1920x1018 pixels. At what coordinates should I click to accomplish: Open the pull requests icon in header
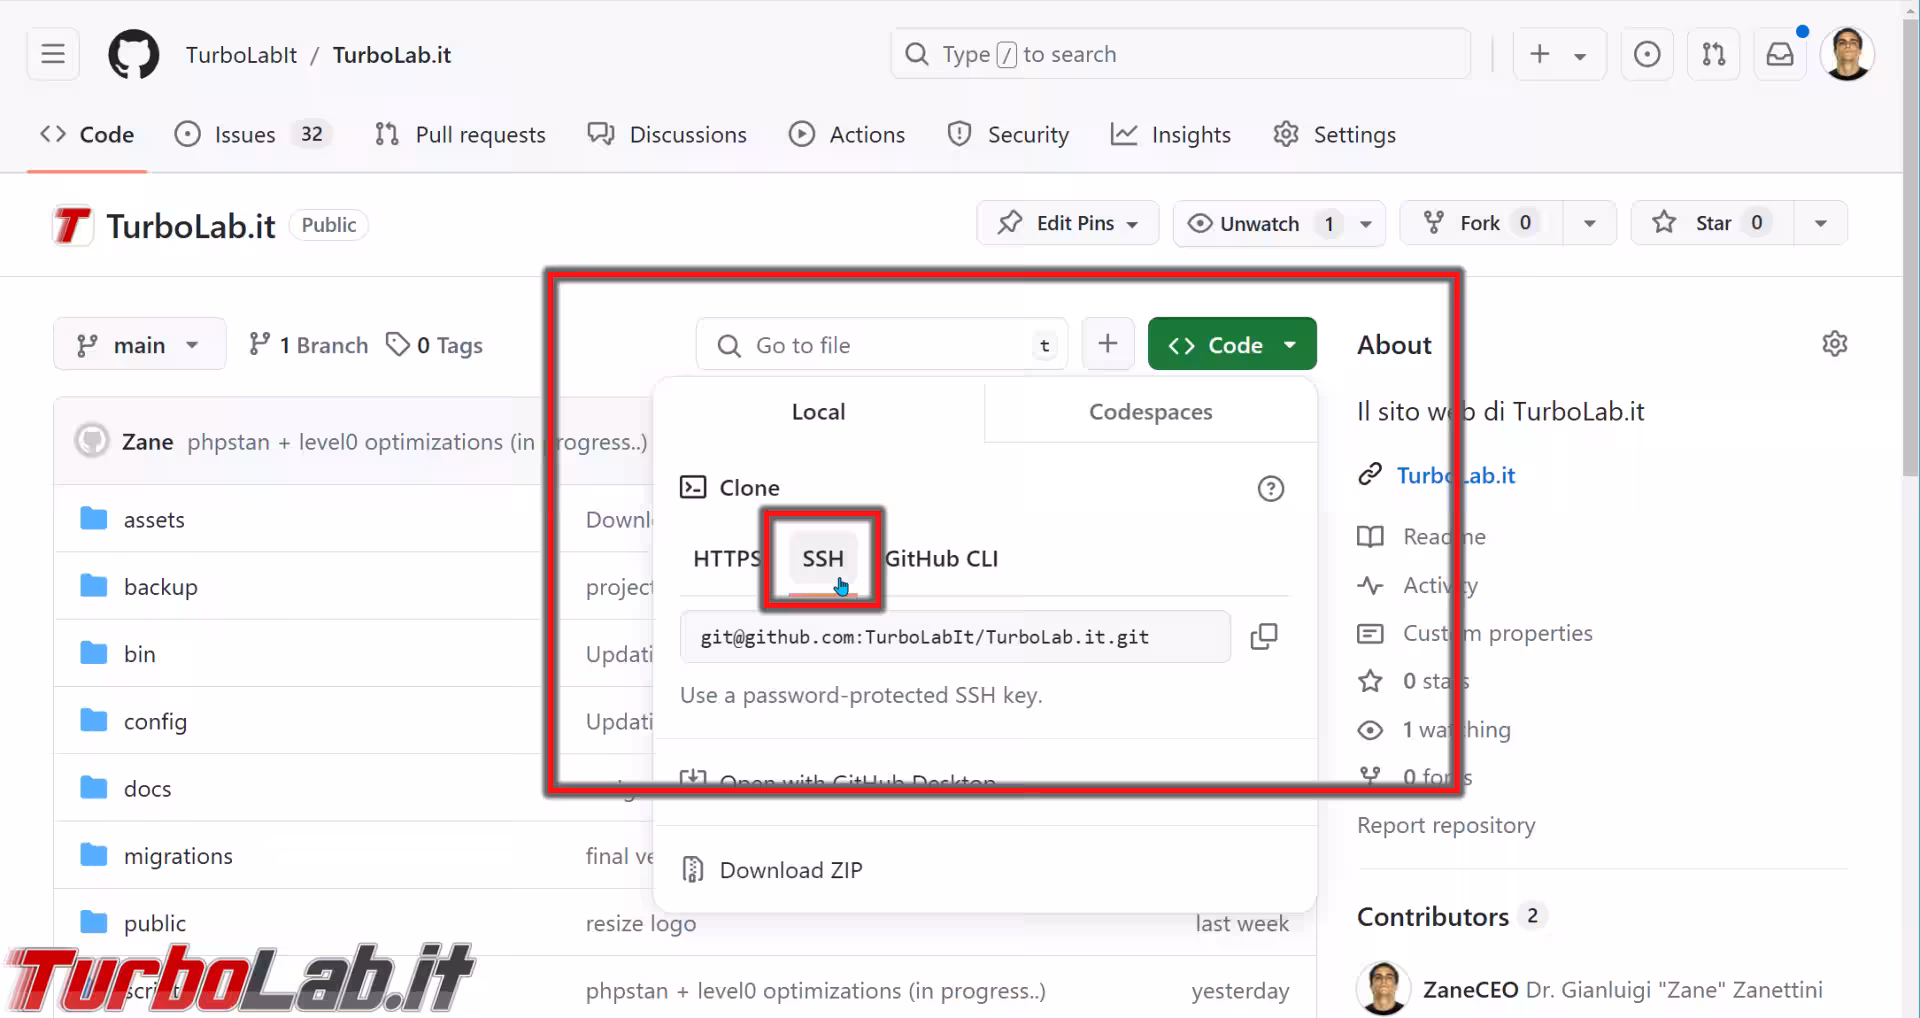coord(1714,54)
